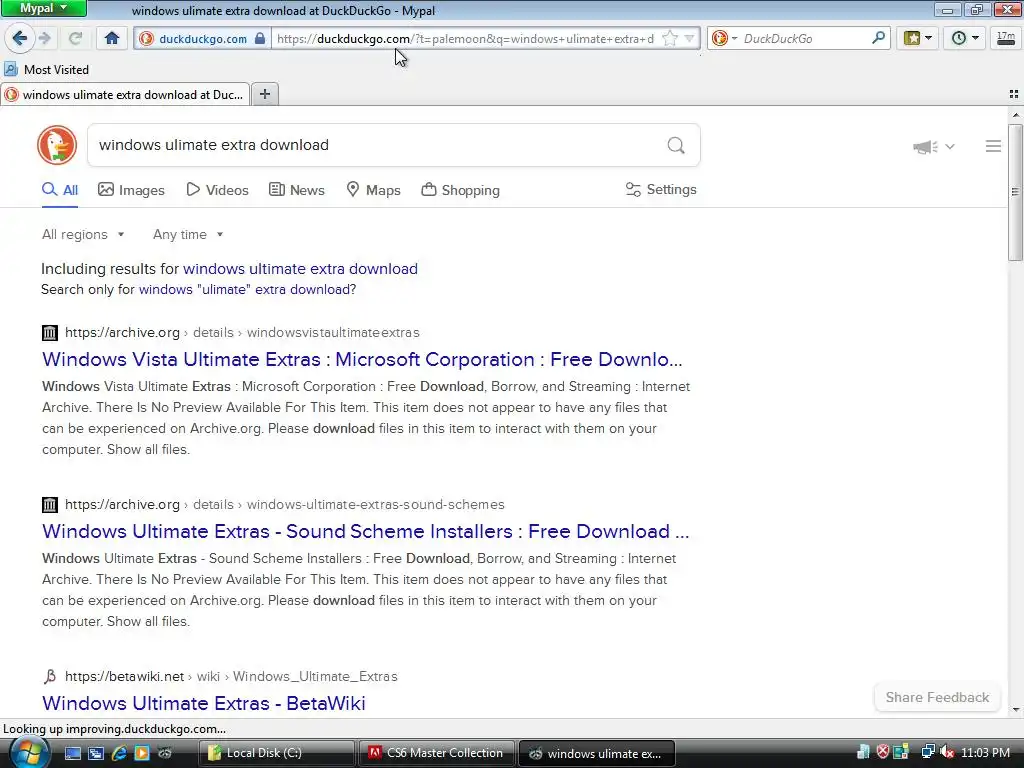This screenshot has width=1024, height=768.
Task: Open the Sound Scheme Installers result
Action: coord(366,531)
